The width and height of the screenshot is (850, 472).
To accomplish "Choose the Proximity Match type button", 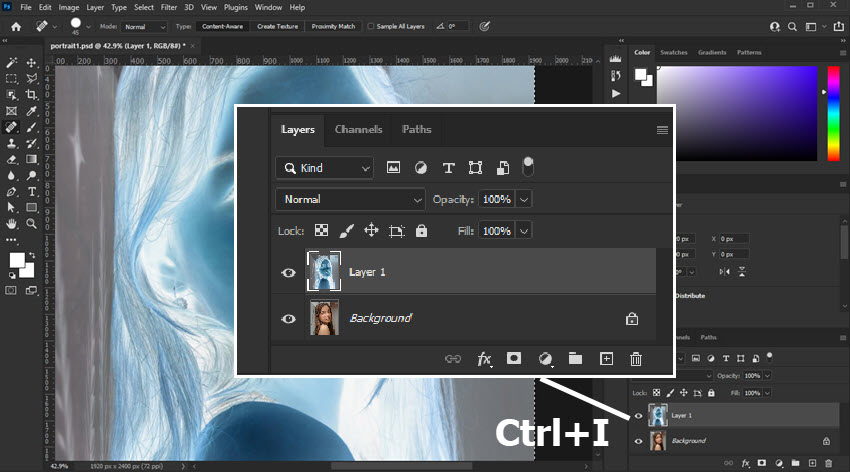I will 333,27.
